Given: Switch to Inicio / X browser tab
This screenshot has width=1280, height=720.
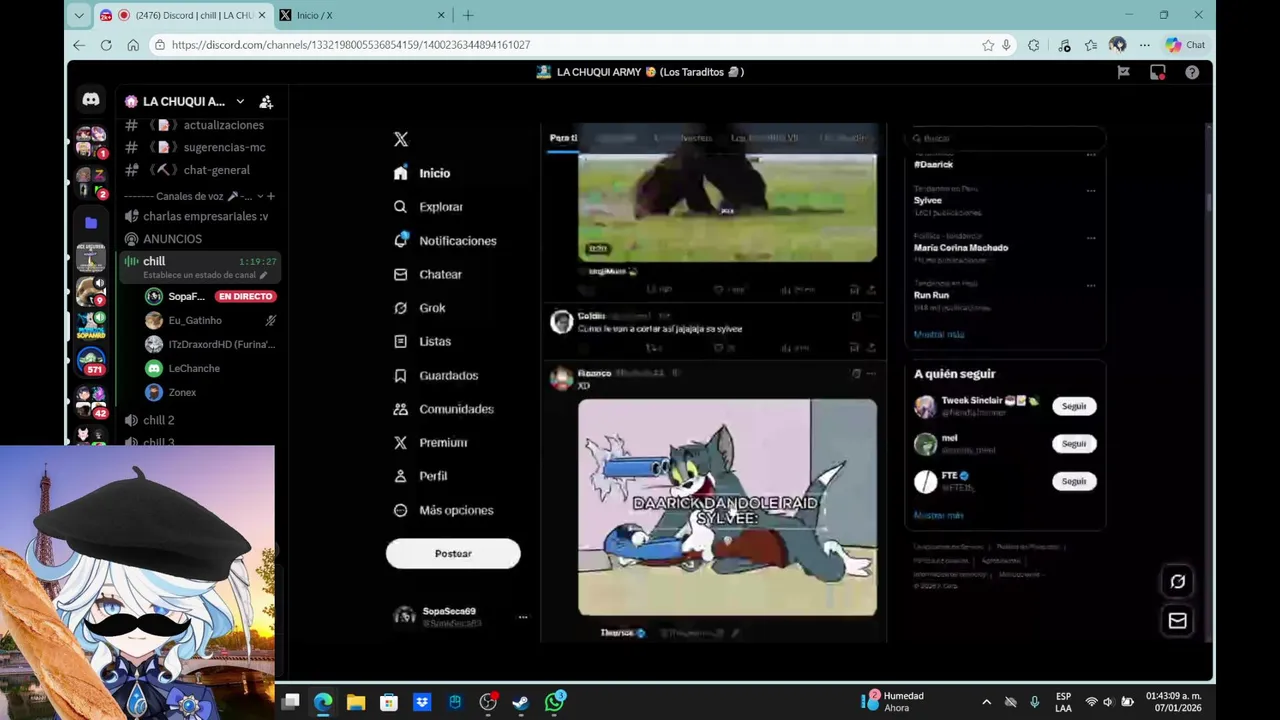Looking at the screenshot, I should coord(362,15).
